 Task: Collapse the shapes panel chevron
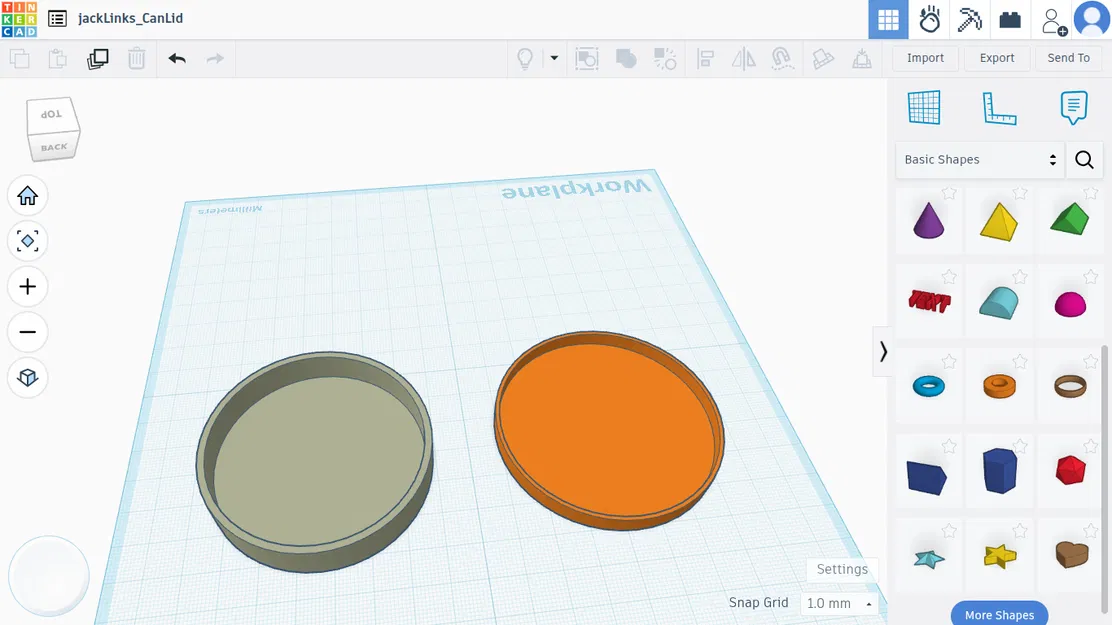coord(883,352)
